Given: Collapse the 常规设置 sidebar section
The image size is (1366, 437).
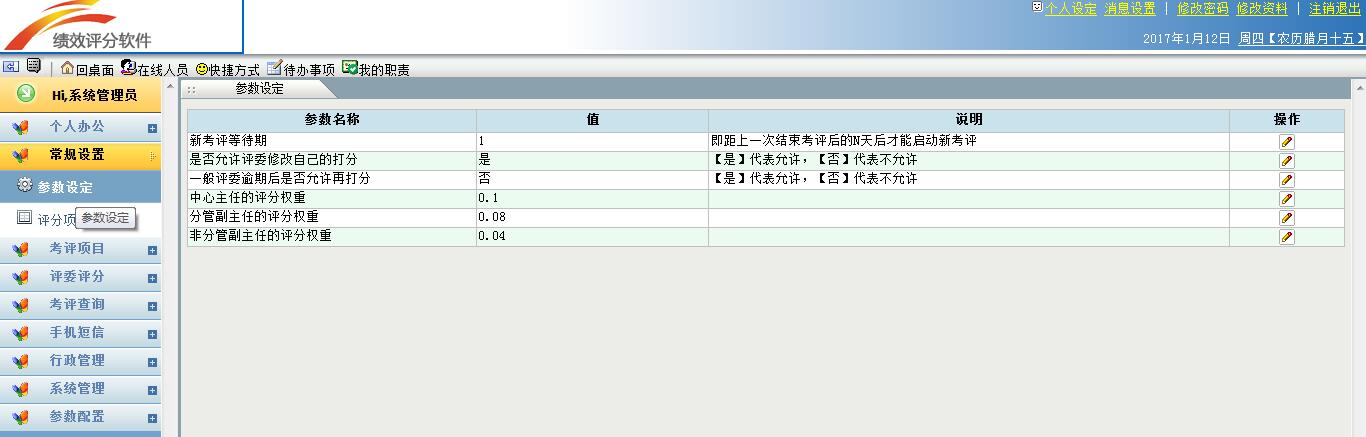Looking at the screenshot, I should click(x=80, y=156).
